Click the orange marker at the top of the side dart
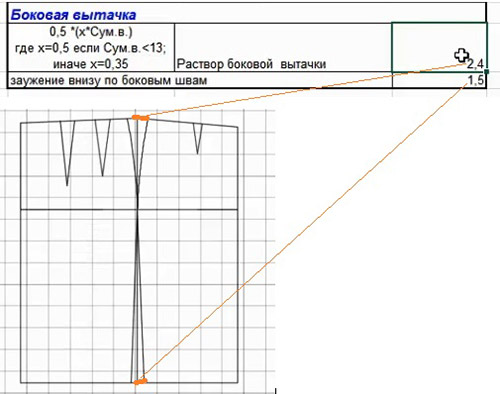This screenshot has height=394, width=500. tap(141, 117)
